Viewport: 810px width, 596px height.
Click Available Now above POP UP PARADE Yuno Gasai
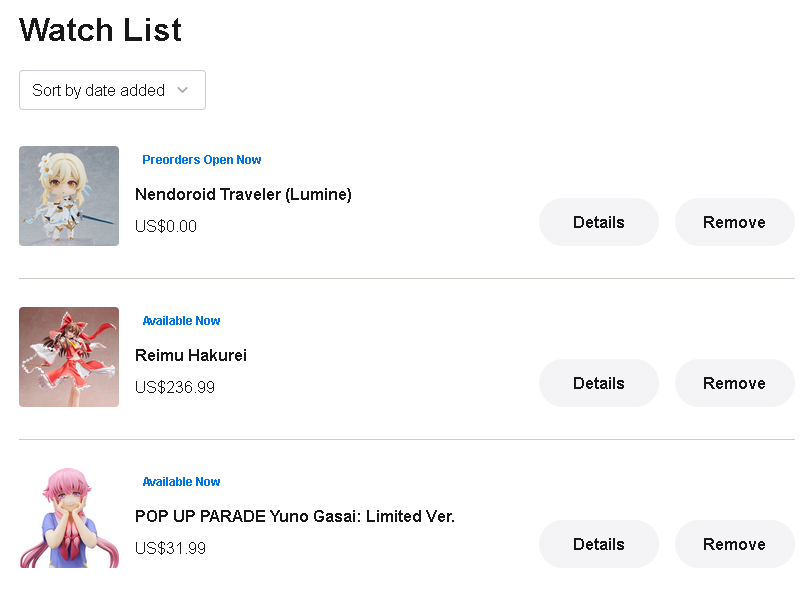[181, 482]
